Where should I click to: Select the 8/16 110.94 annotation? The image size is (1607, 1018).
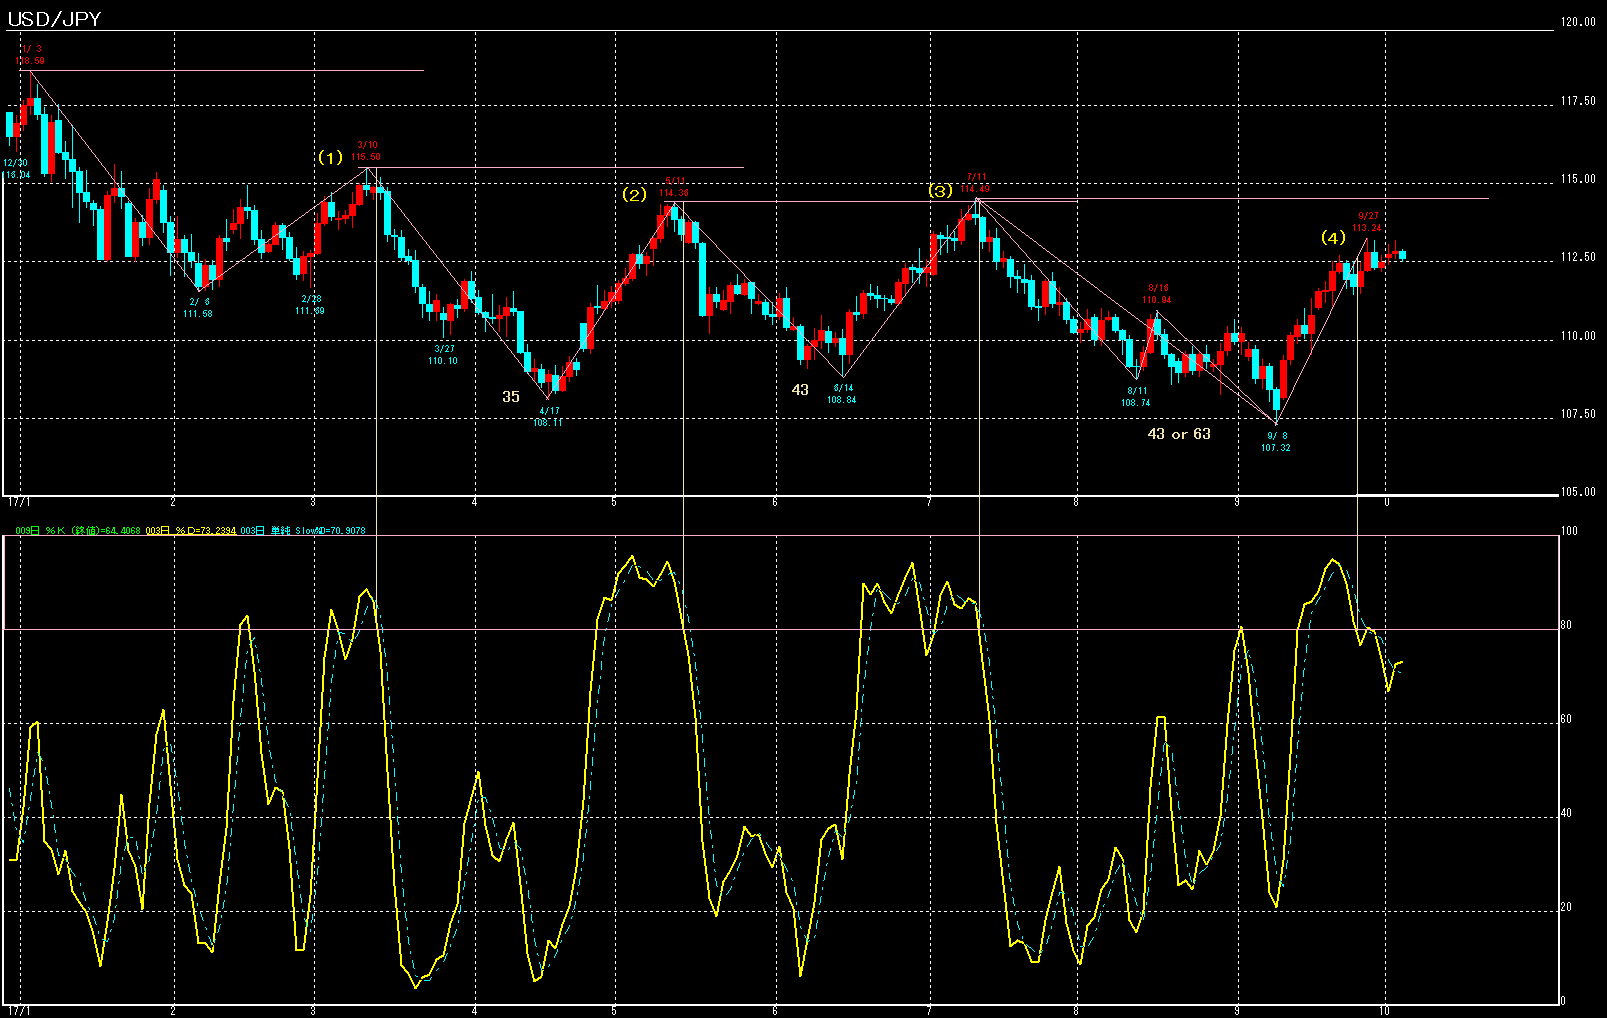point(1158,292)
